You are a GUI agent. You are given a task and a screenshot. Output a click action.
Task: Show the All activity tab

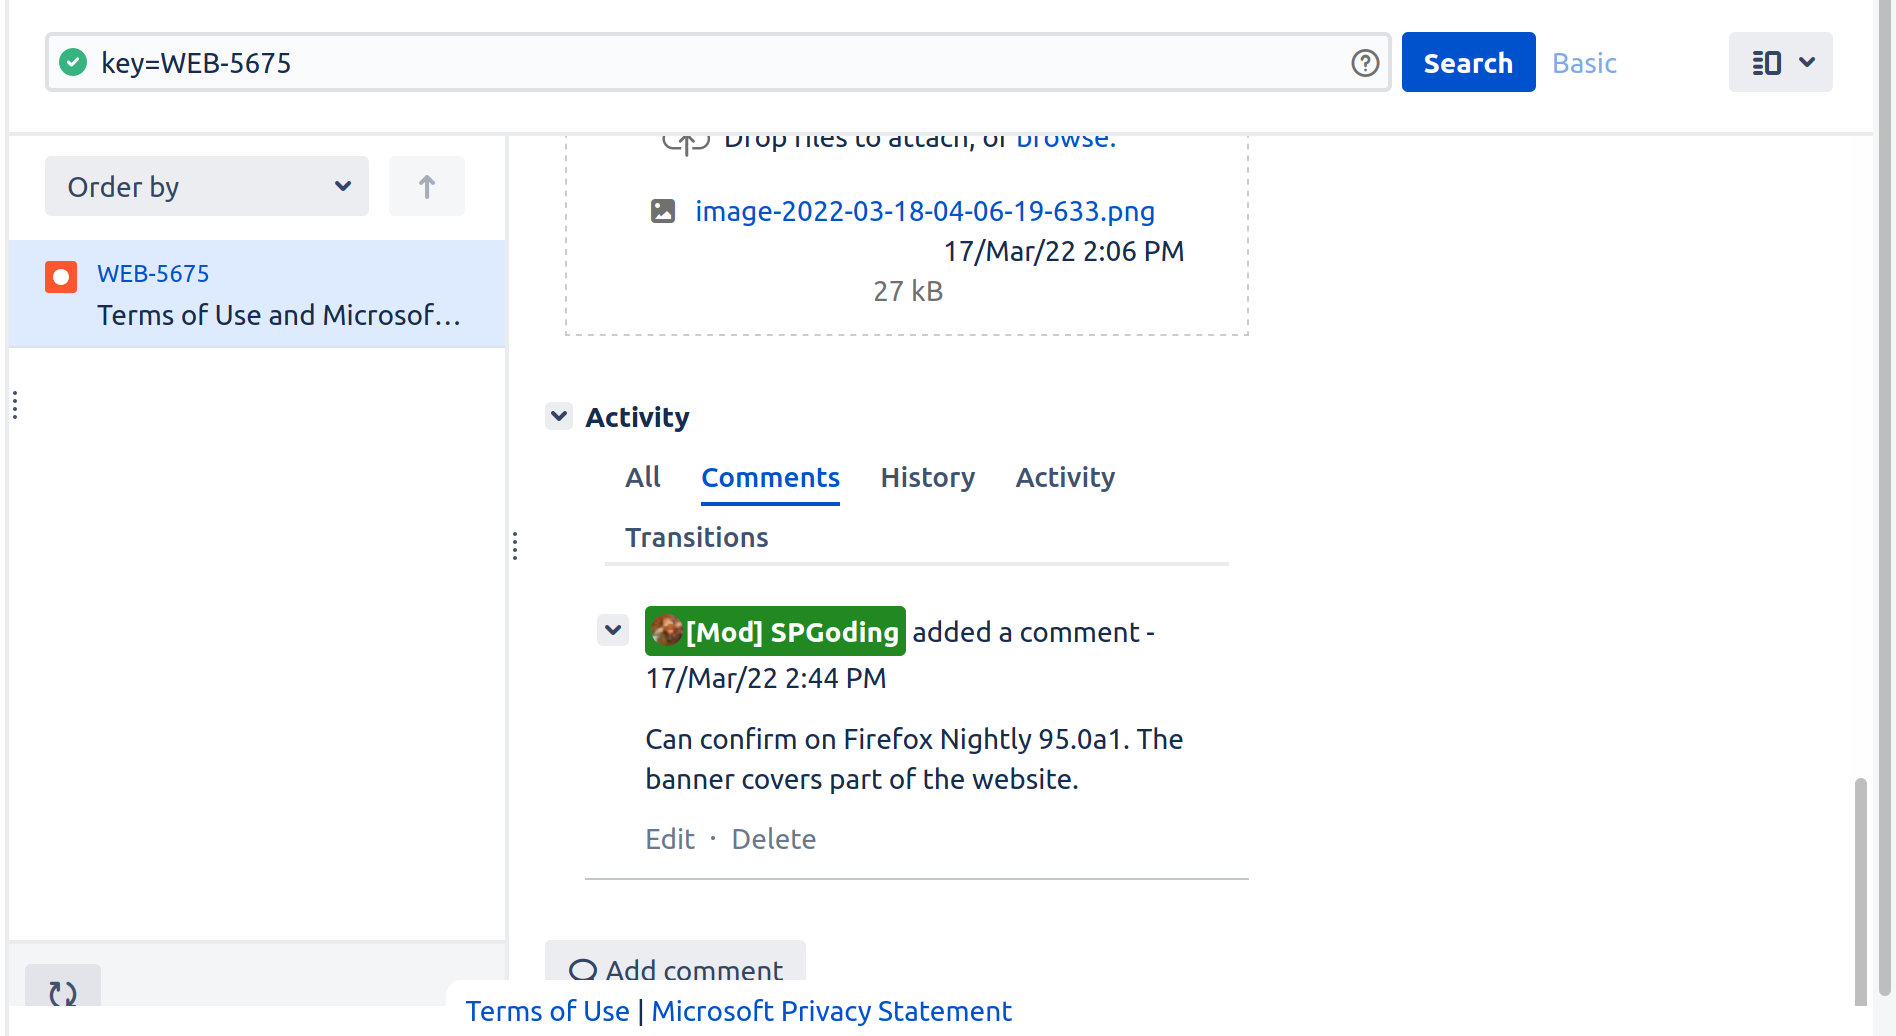pyautogui.click(x=642, y=478)
